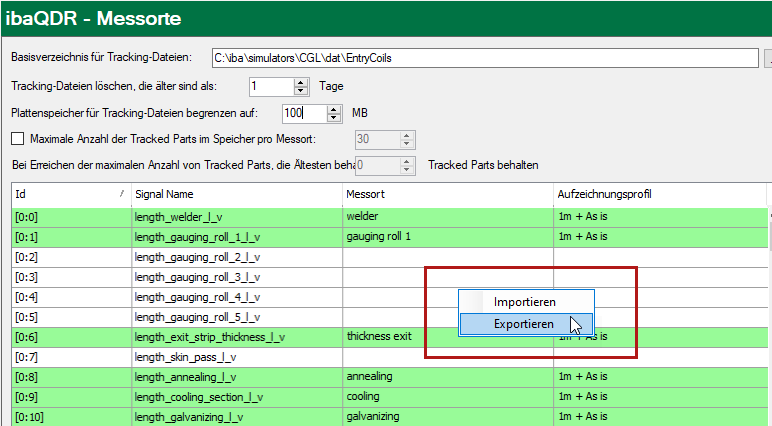Select the length_cooling_section_l_v cell

(x=237, y=397)
